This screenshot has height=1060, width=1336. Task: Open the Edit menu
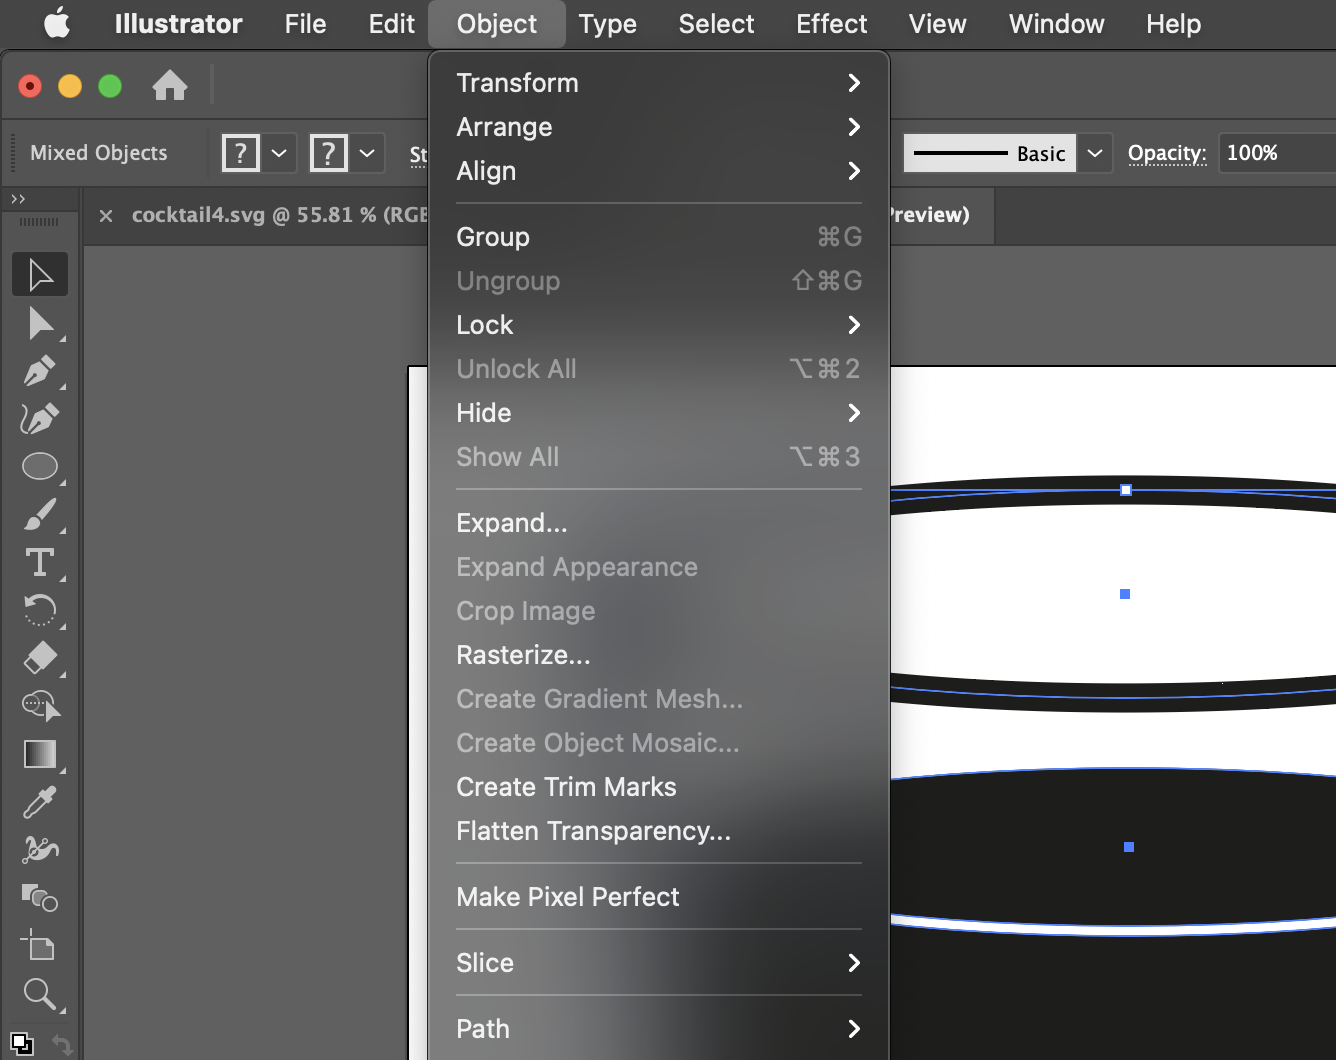(x=391, y=23)
